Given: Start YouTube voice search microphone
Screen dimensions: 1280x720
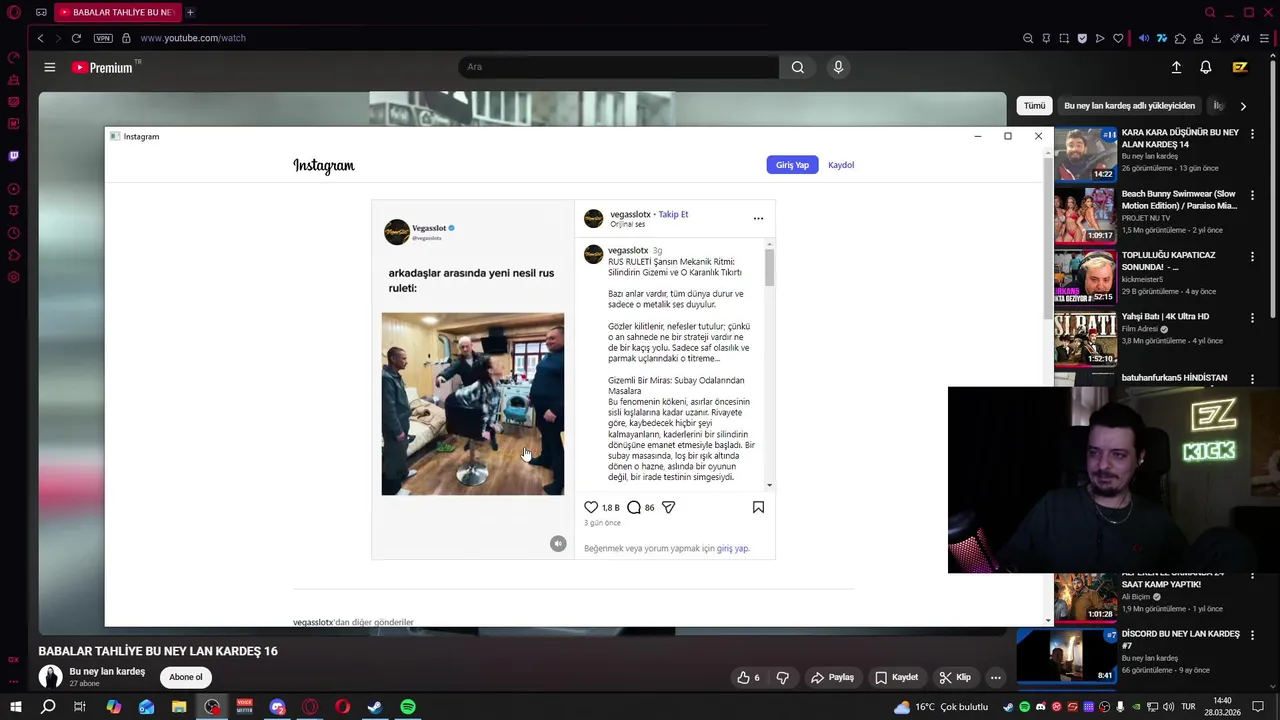Looking at the screenshot, I should point(838,67).
